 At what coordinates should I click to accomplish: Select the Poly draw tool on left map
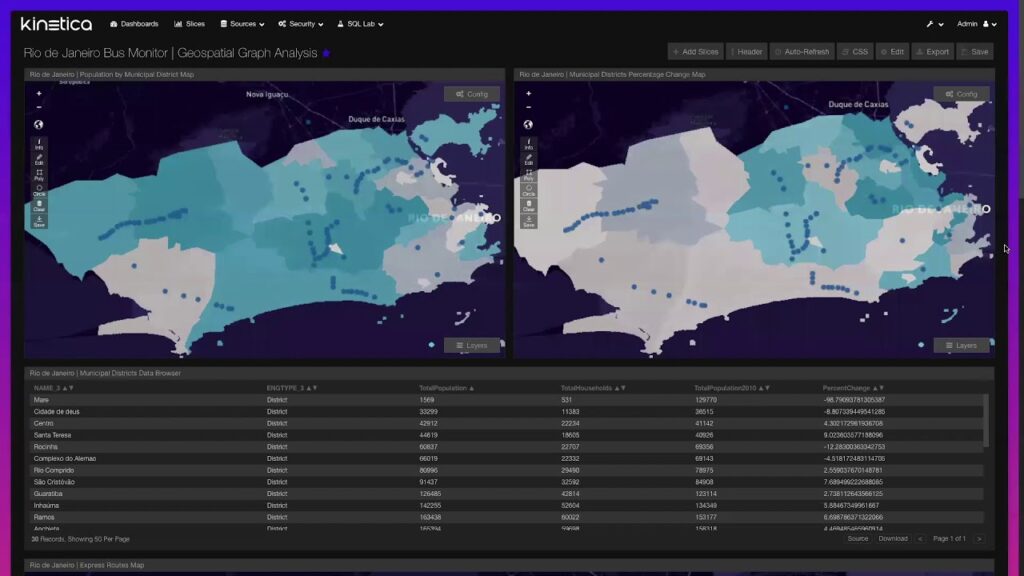coord(39,175)
